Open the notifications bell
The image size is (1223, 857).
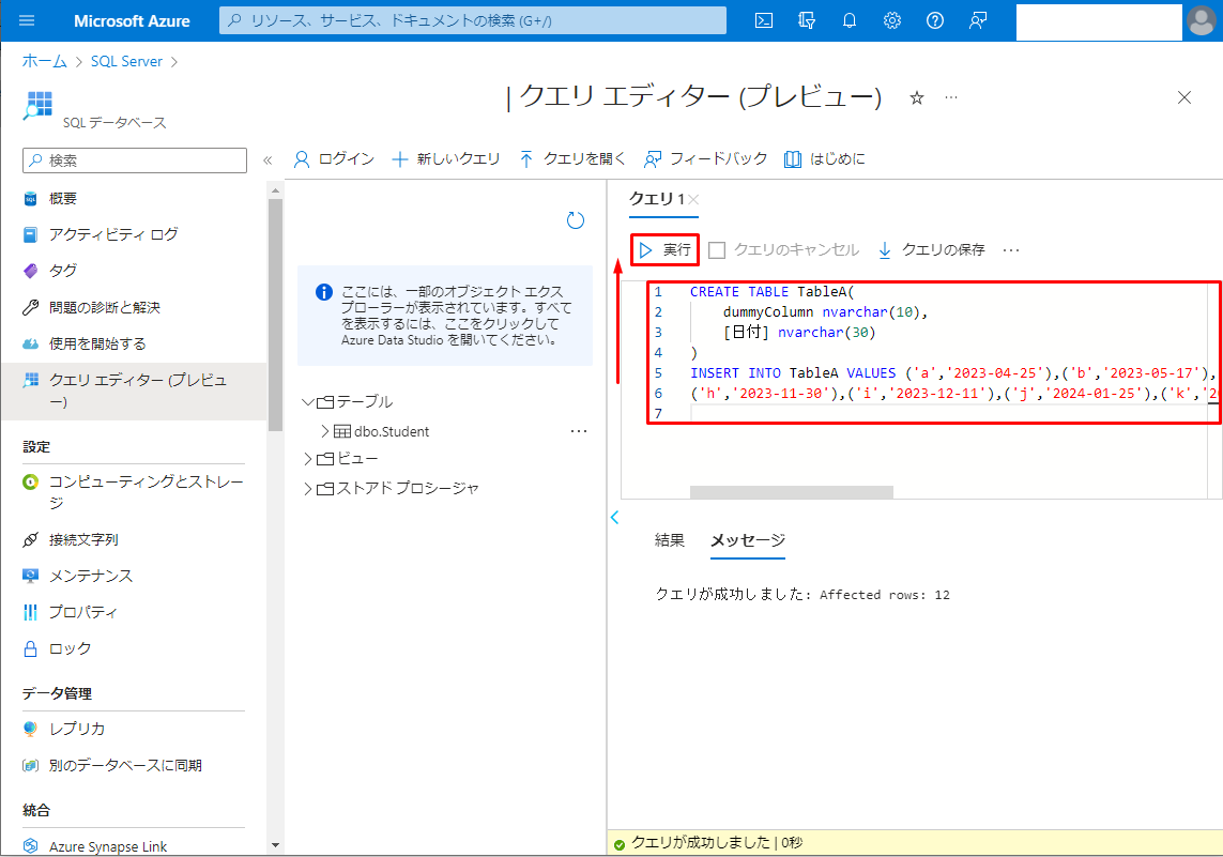850,21
